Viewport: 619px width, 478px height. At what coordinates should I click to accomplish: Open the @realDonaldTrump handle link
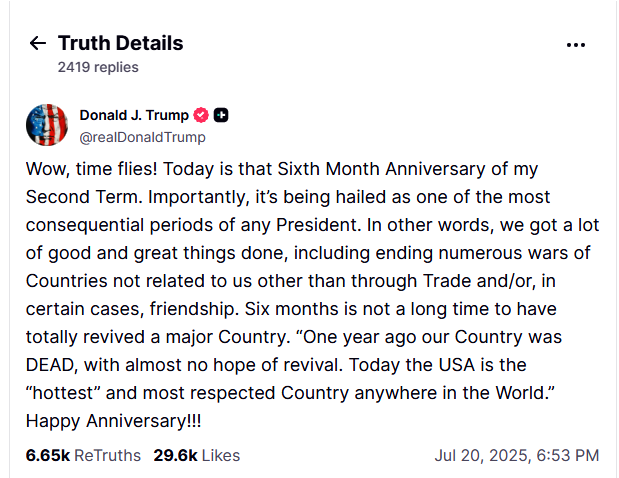142,137
